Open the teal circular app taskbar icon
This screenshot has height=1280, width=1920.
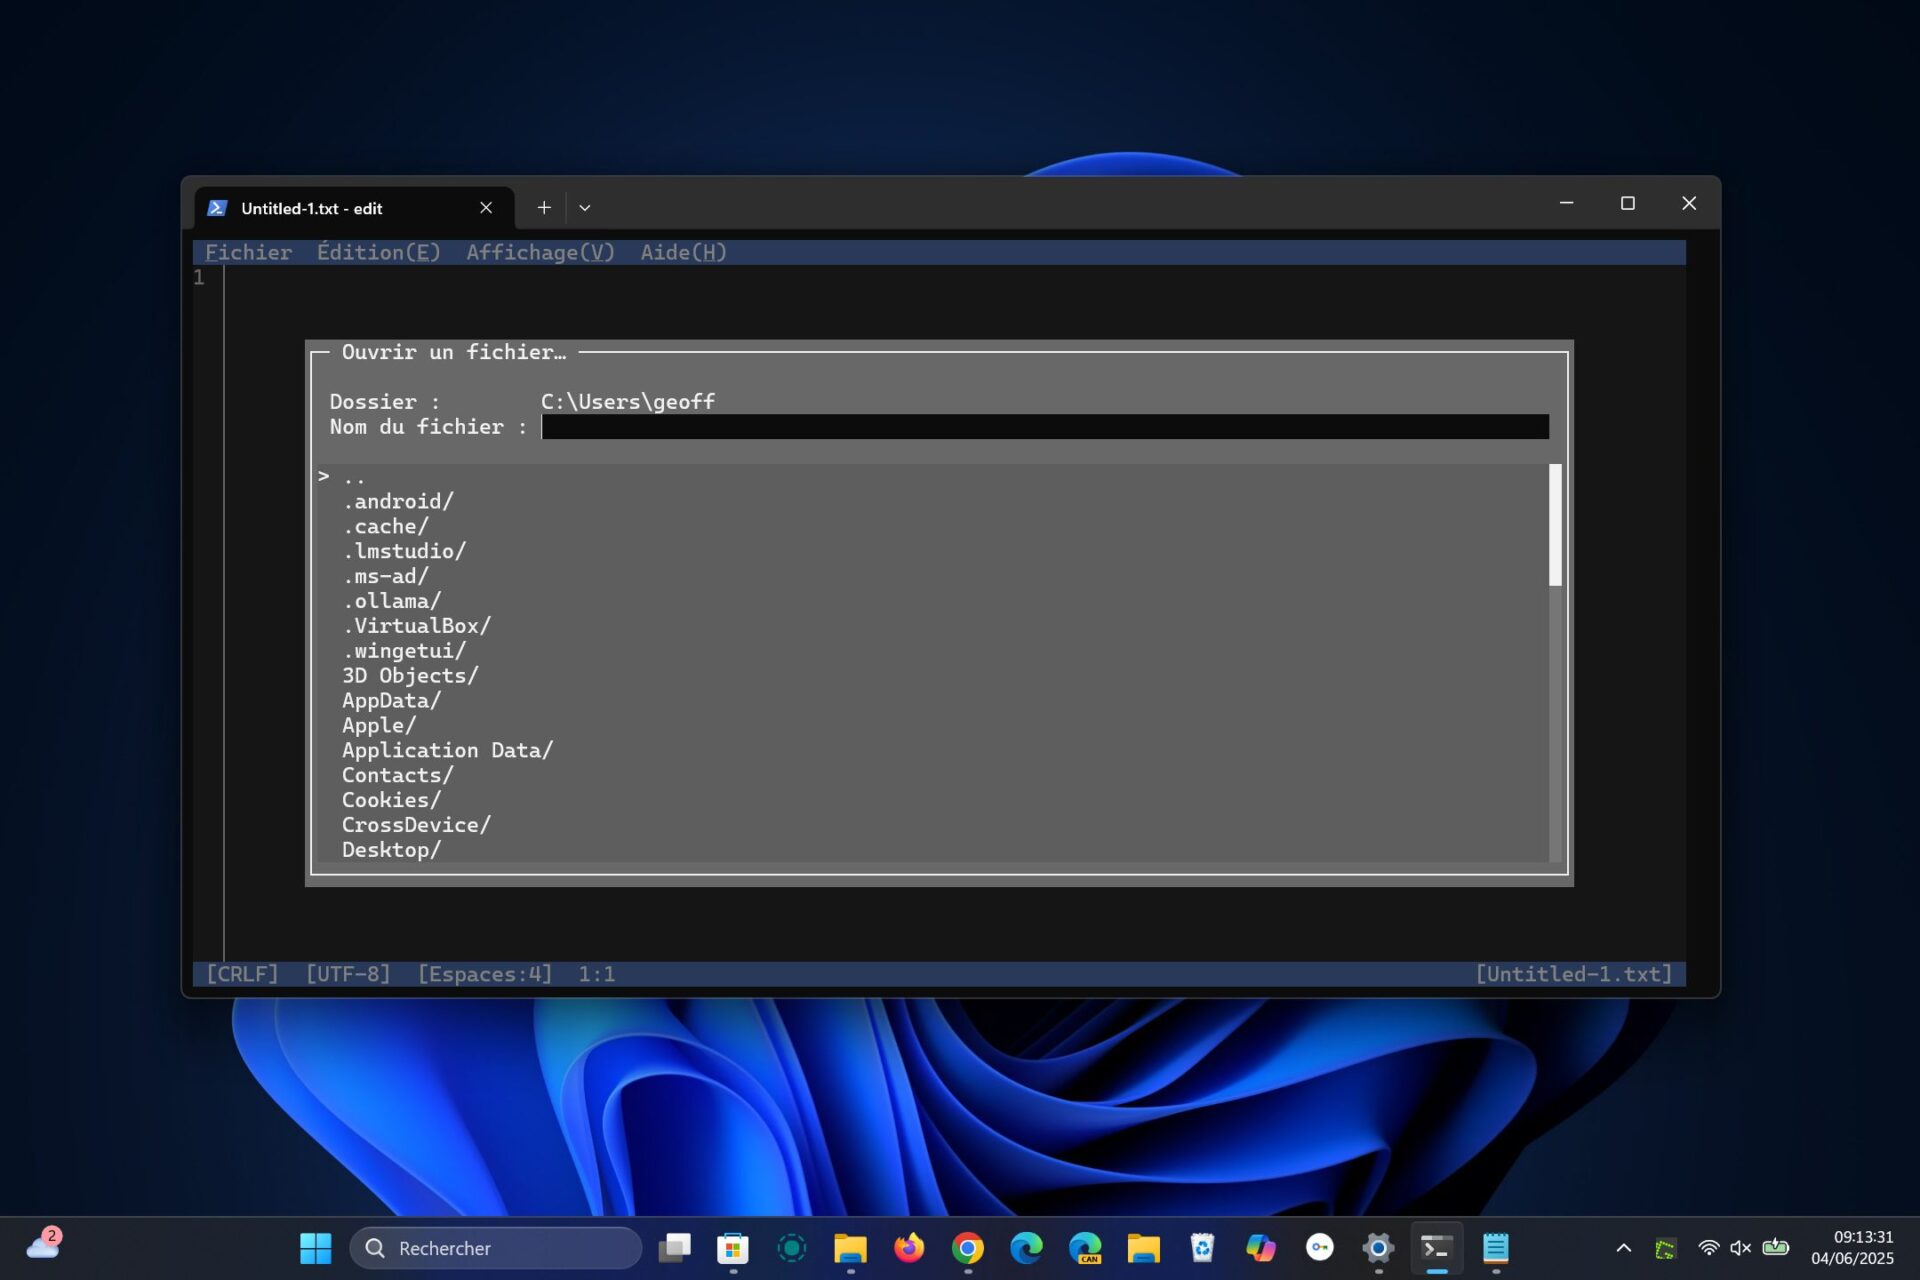792,1248
